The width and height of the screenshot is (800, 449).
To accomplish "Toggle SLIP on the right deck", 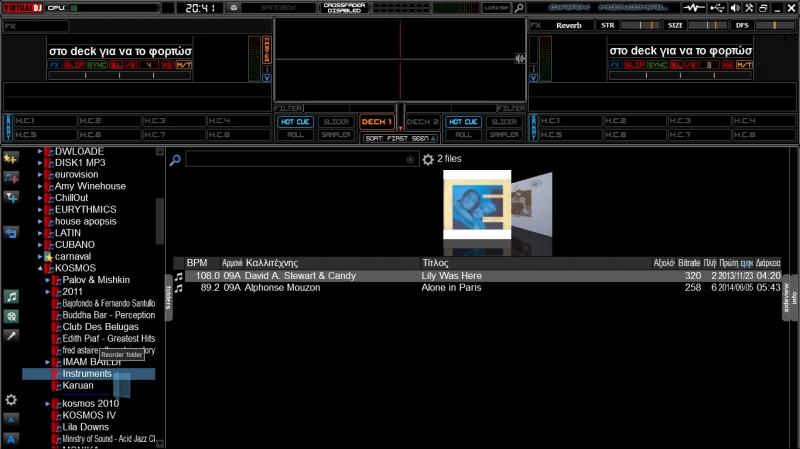I will tap(635, 65).
